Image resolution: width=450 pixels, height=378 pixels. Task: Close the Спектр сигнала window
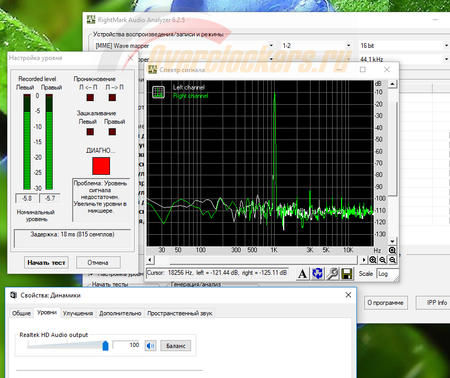pyautogui.click(x=387, y=70)
